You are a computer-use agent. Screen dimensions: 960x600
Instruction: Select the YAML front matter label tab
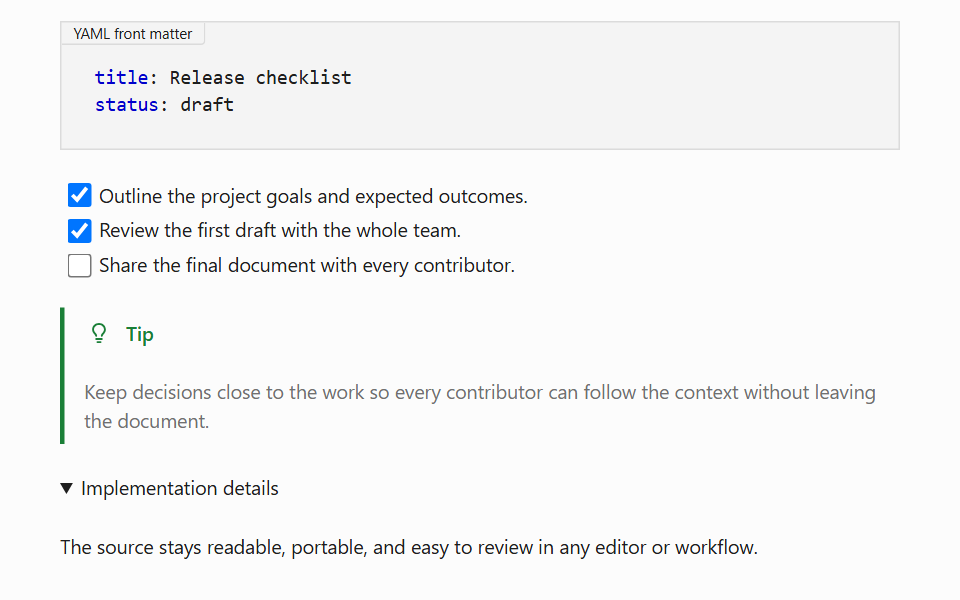click(132, 34)
